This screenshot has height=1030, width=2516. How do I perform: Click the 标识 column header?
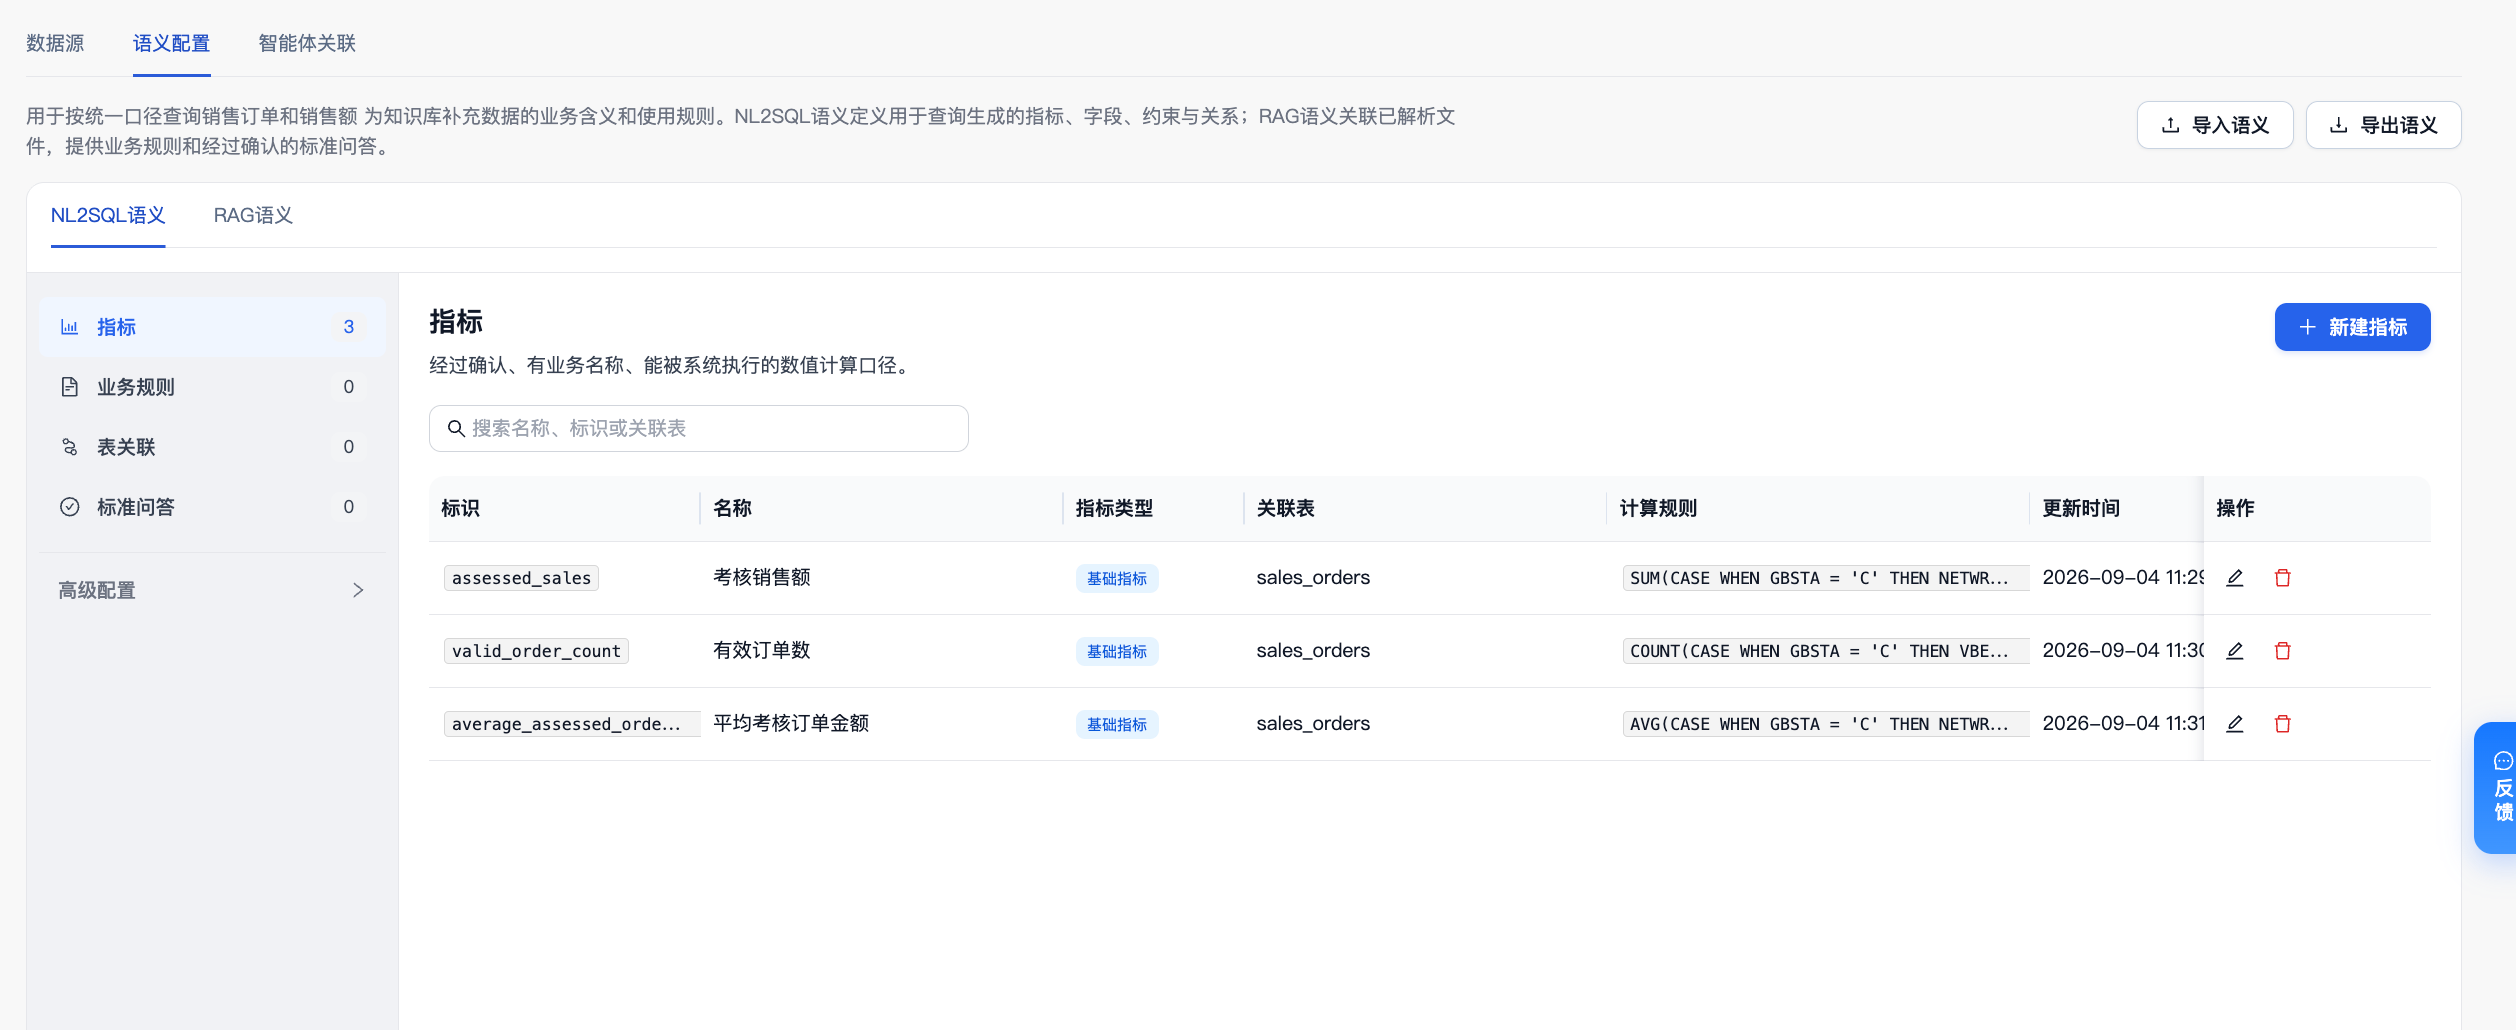click(x=460, y=508)
